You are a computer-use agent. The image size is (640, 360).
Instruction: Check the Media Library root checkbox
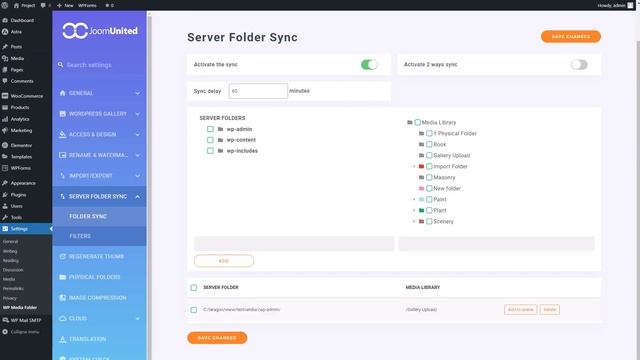tap(418, 122)
